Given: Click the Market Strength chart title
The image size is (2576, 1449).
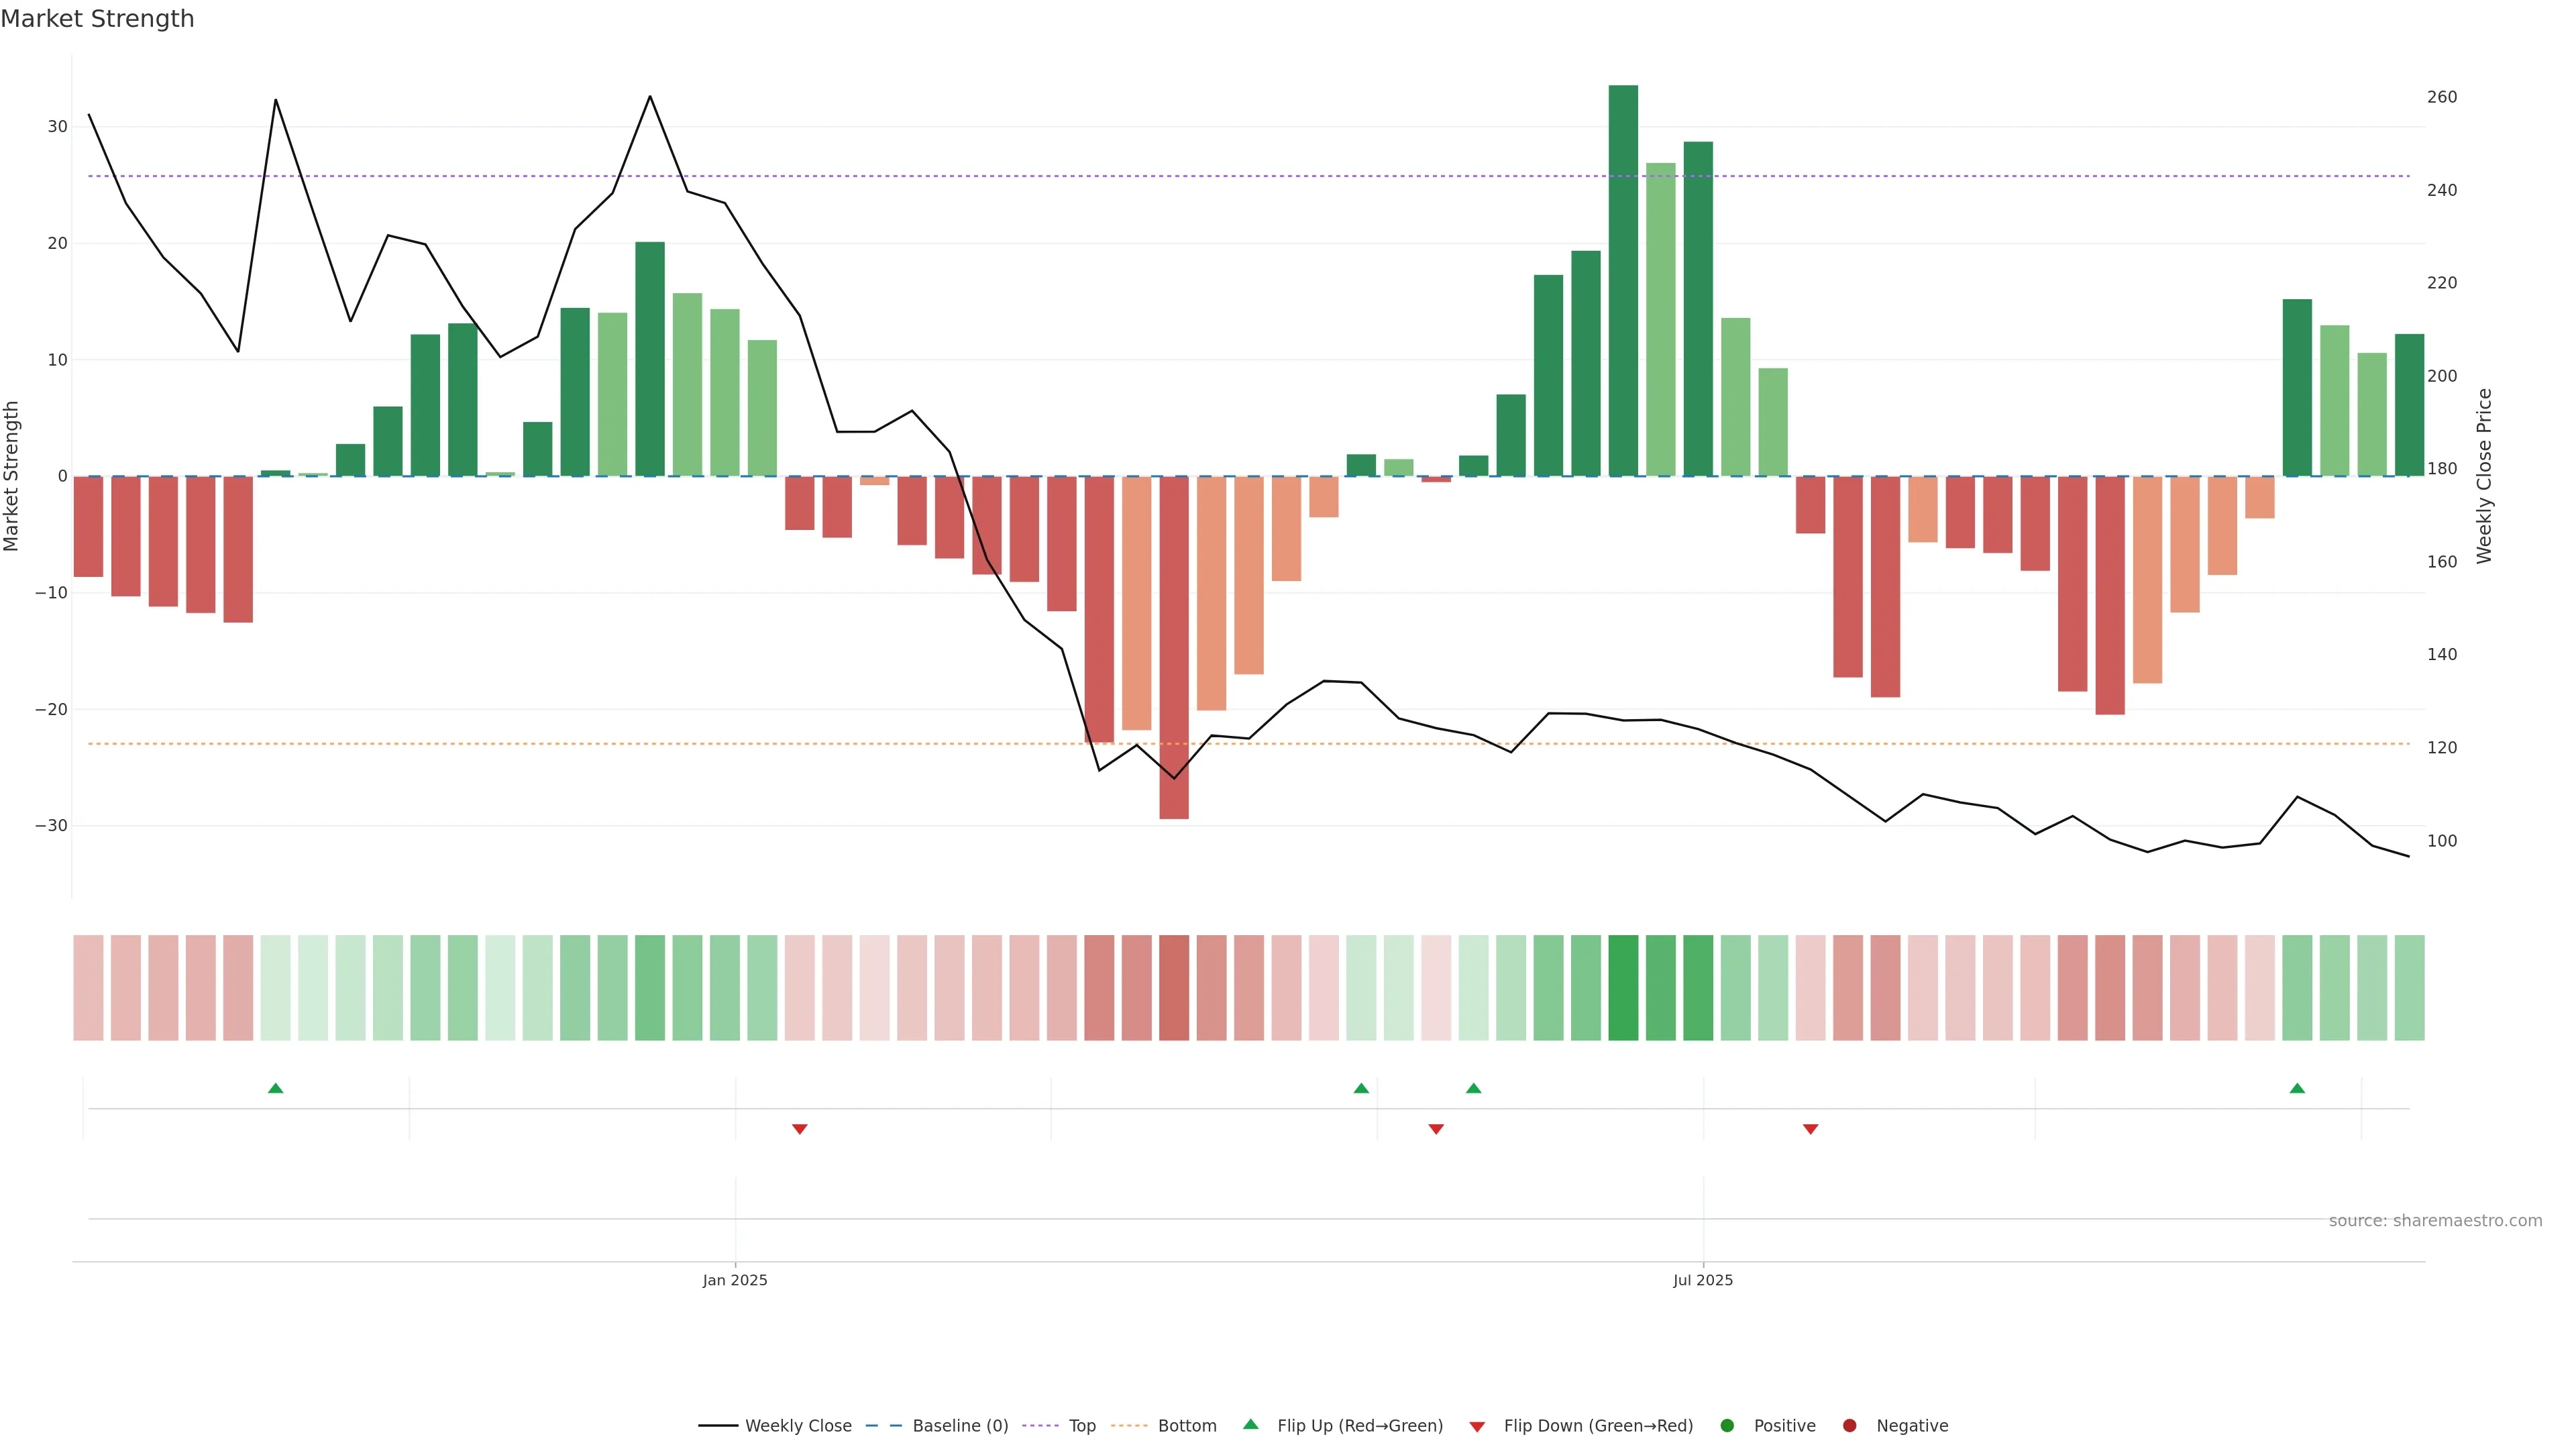Looking at the screenshot, I should tap(97, 19).
